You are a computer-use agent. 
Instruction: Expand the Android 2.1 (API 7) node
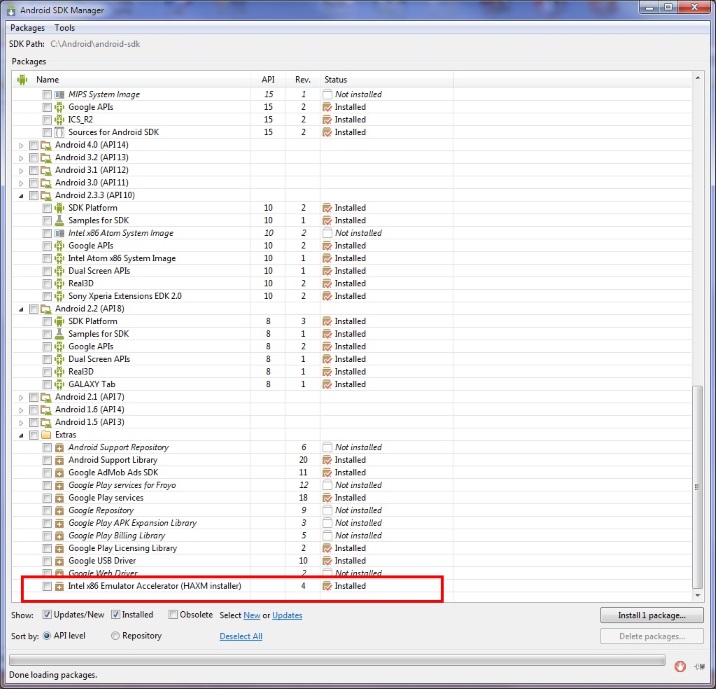21,398
